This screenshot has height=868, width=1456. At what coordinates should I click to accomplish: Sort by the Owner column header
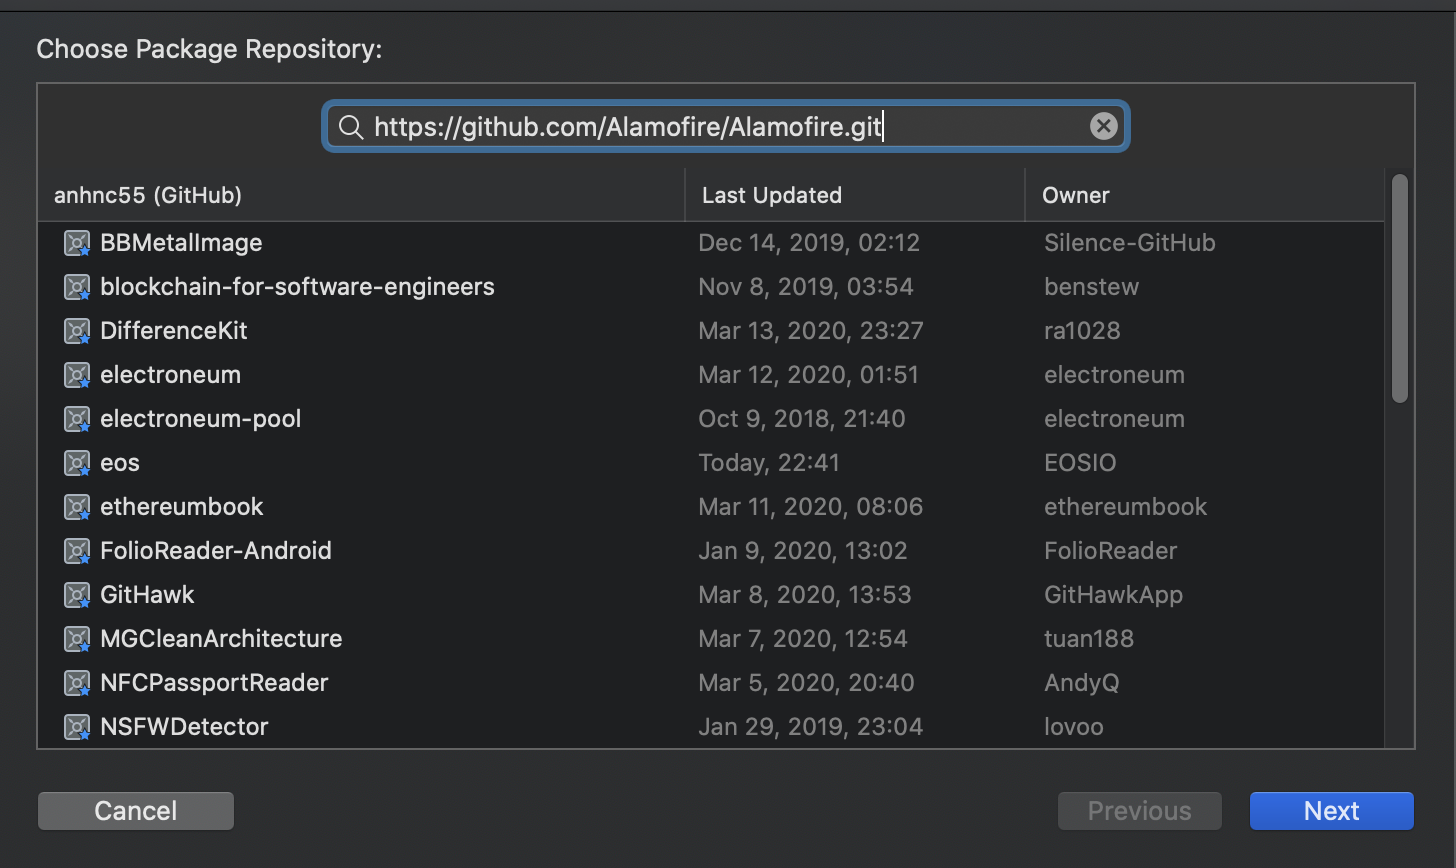pos(1076,195)
